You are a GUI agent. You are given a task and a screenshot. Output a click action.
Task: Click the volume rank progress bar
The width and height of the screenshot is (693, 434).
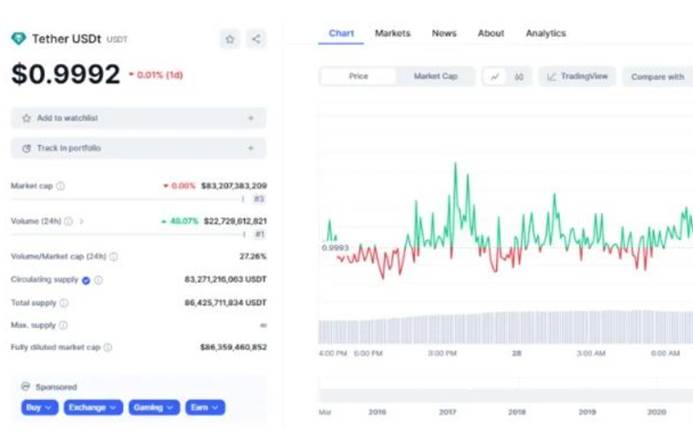click(x=128, y=235)
